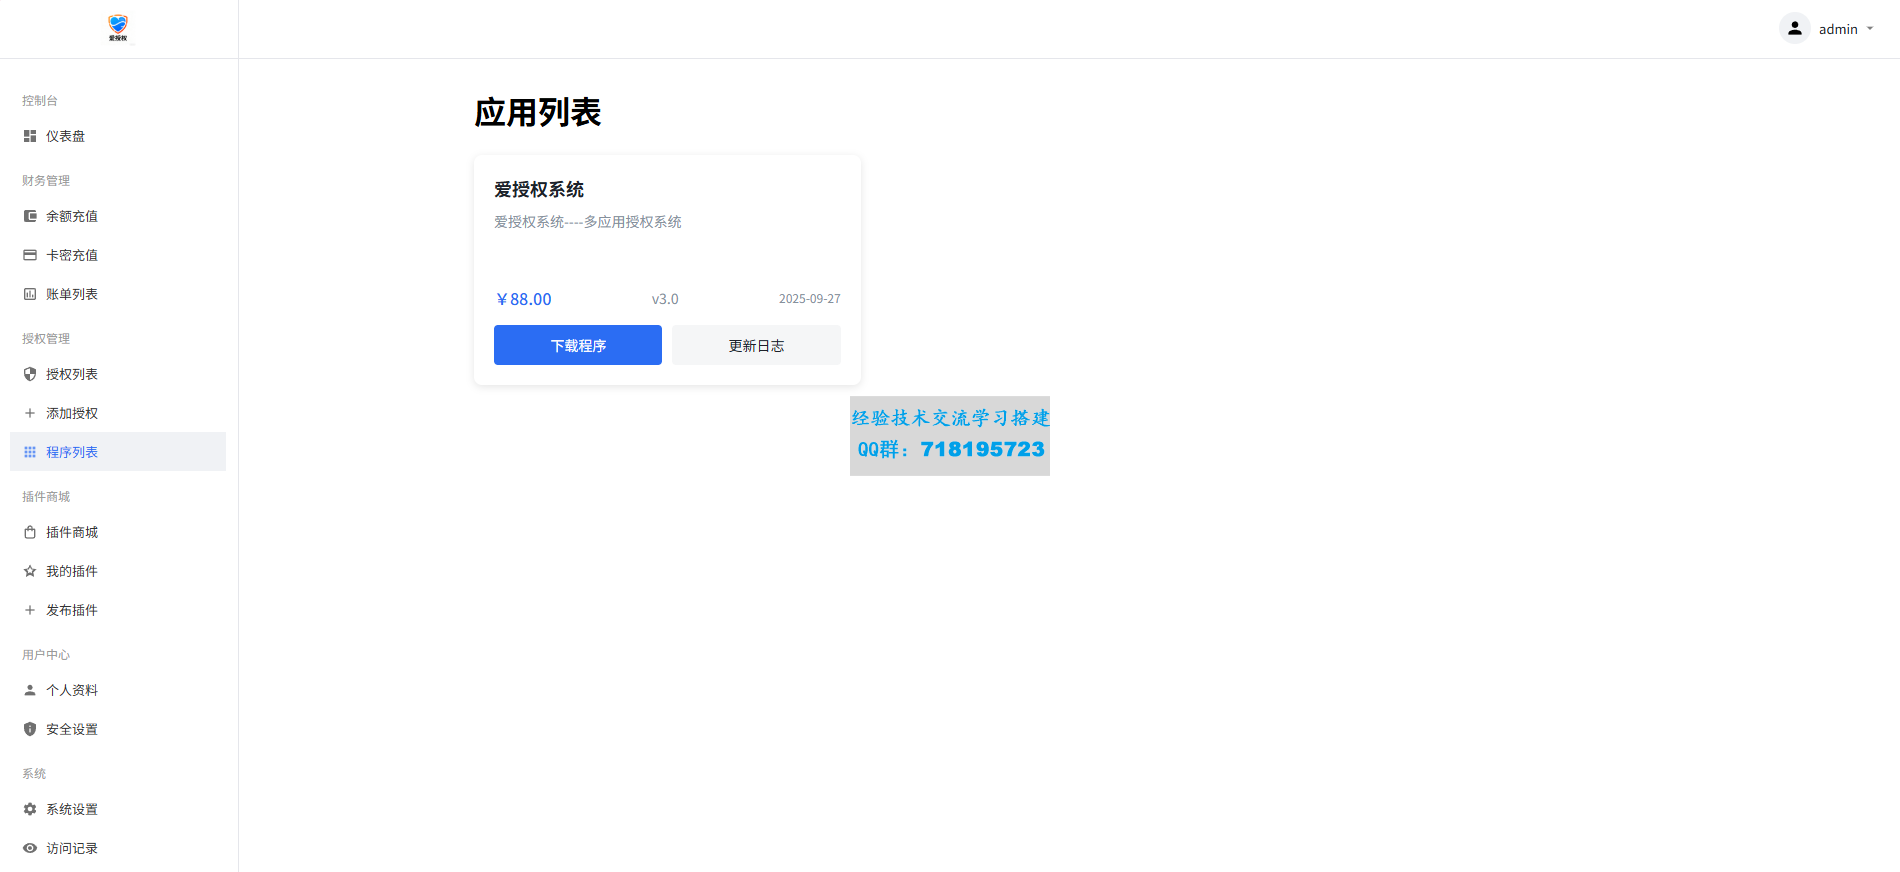The image size is (1900, 872).
Task: Select 程序列表 in the sidebar
Action: pos(72,452)
